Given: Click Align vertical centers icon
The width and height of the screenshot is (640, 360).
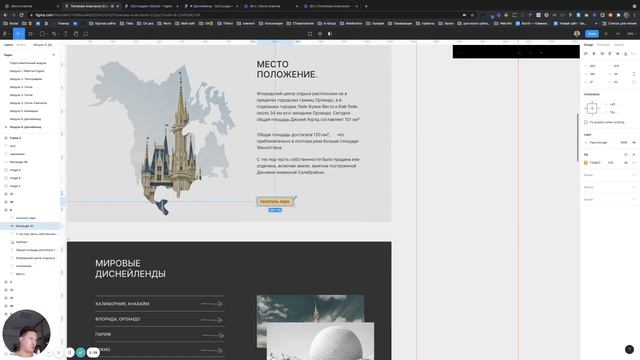Looking at the screenshot, I should click(x=618, y=54).
